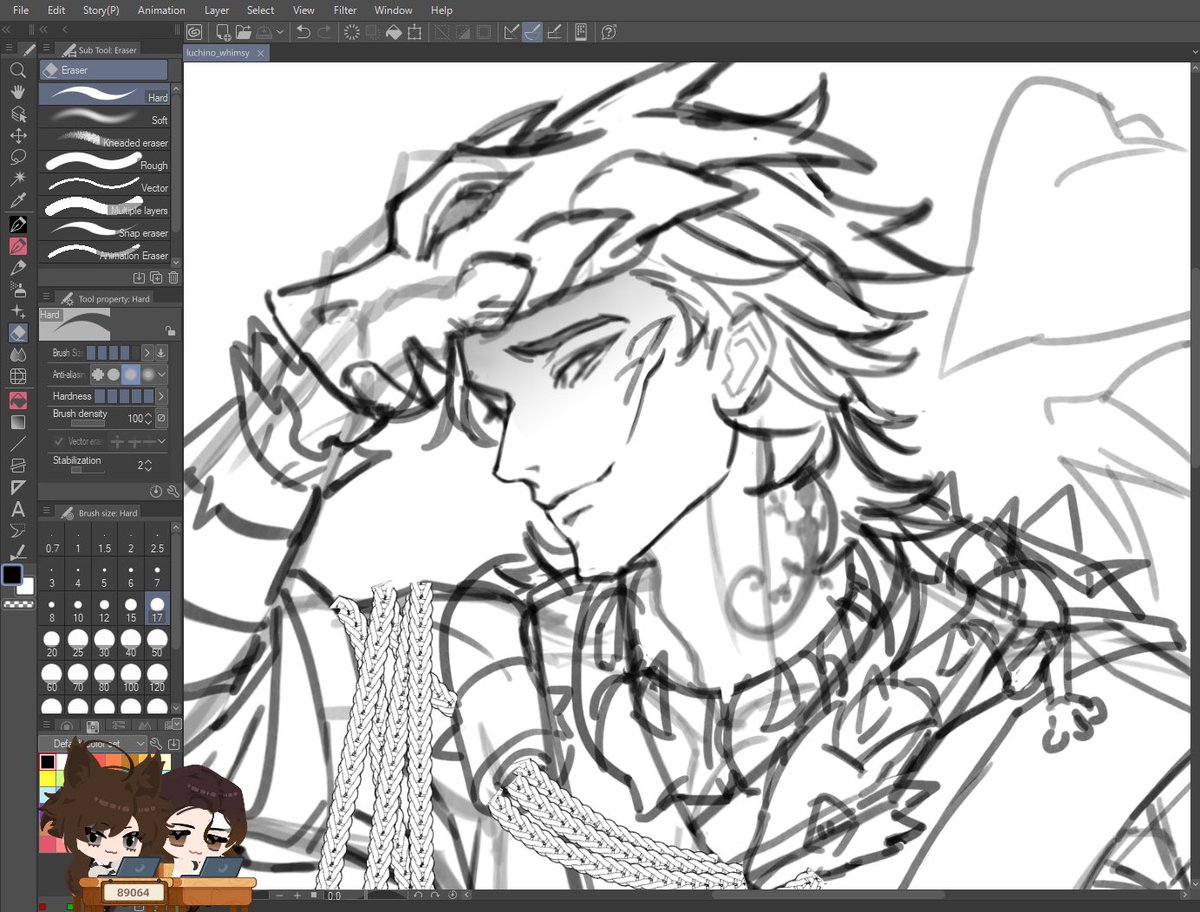Choose the Kneaded eraser sub tool
This screenshot has height=912, width=1200.
(104, 139)
